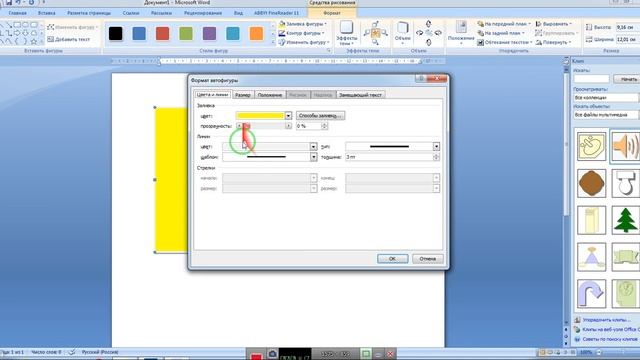The width and height of the screenshot is (640, 360).
Task: Select the star shape in shapes gallery
Action: pyautogui.click(x=34, y=42)
